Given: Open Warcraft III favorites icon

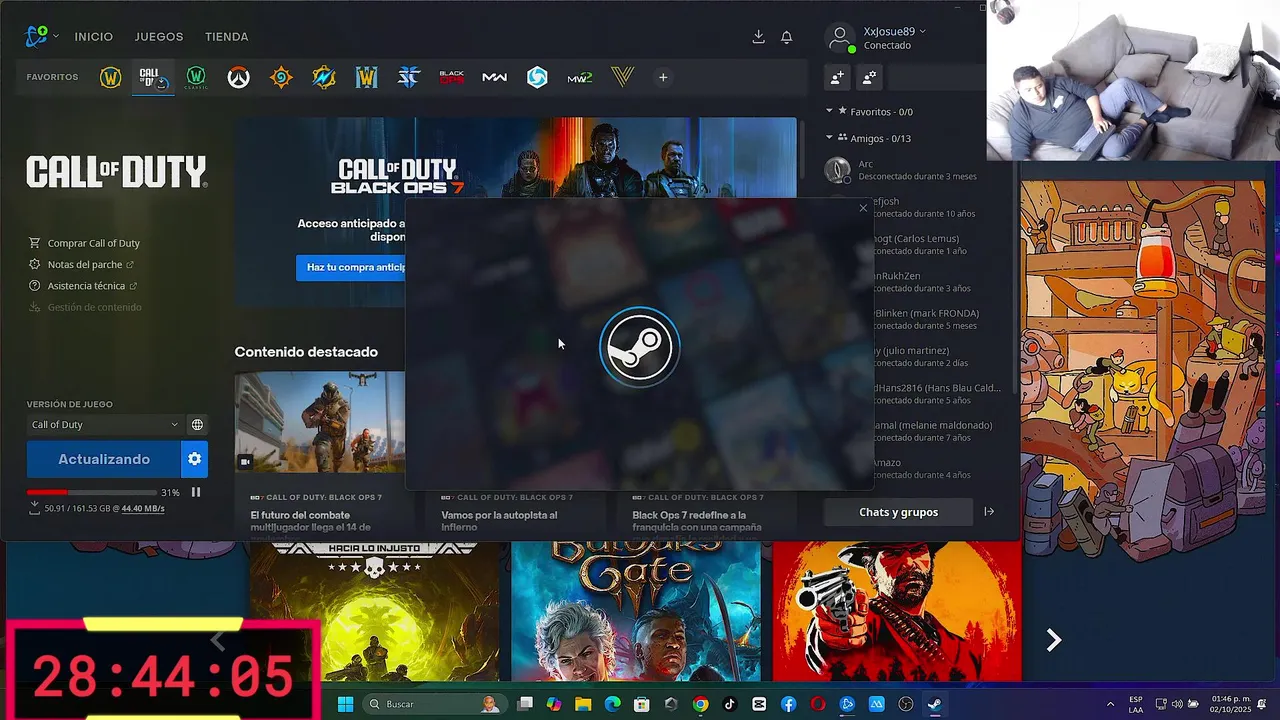Looking at the screenshot, I should pyautogui.click(x=366, y=77).
